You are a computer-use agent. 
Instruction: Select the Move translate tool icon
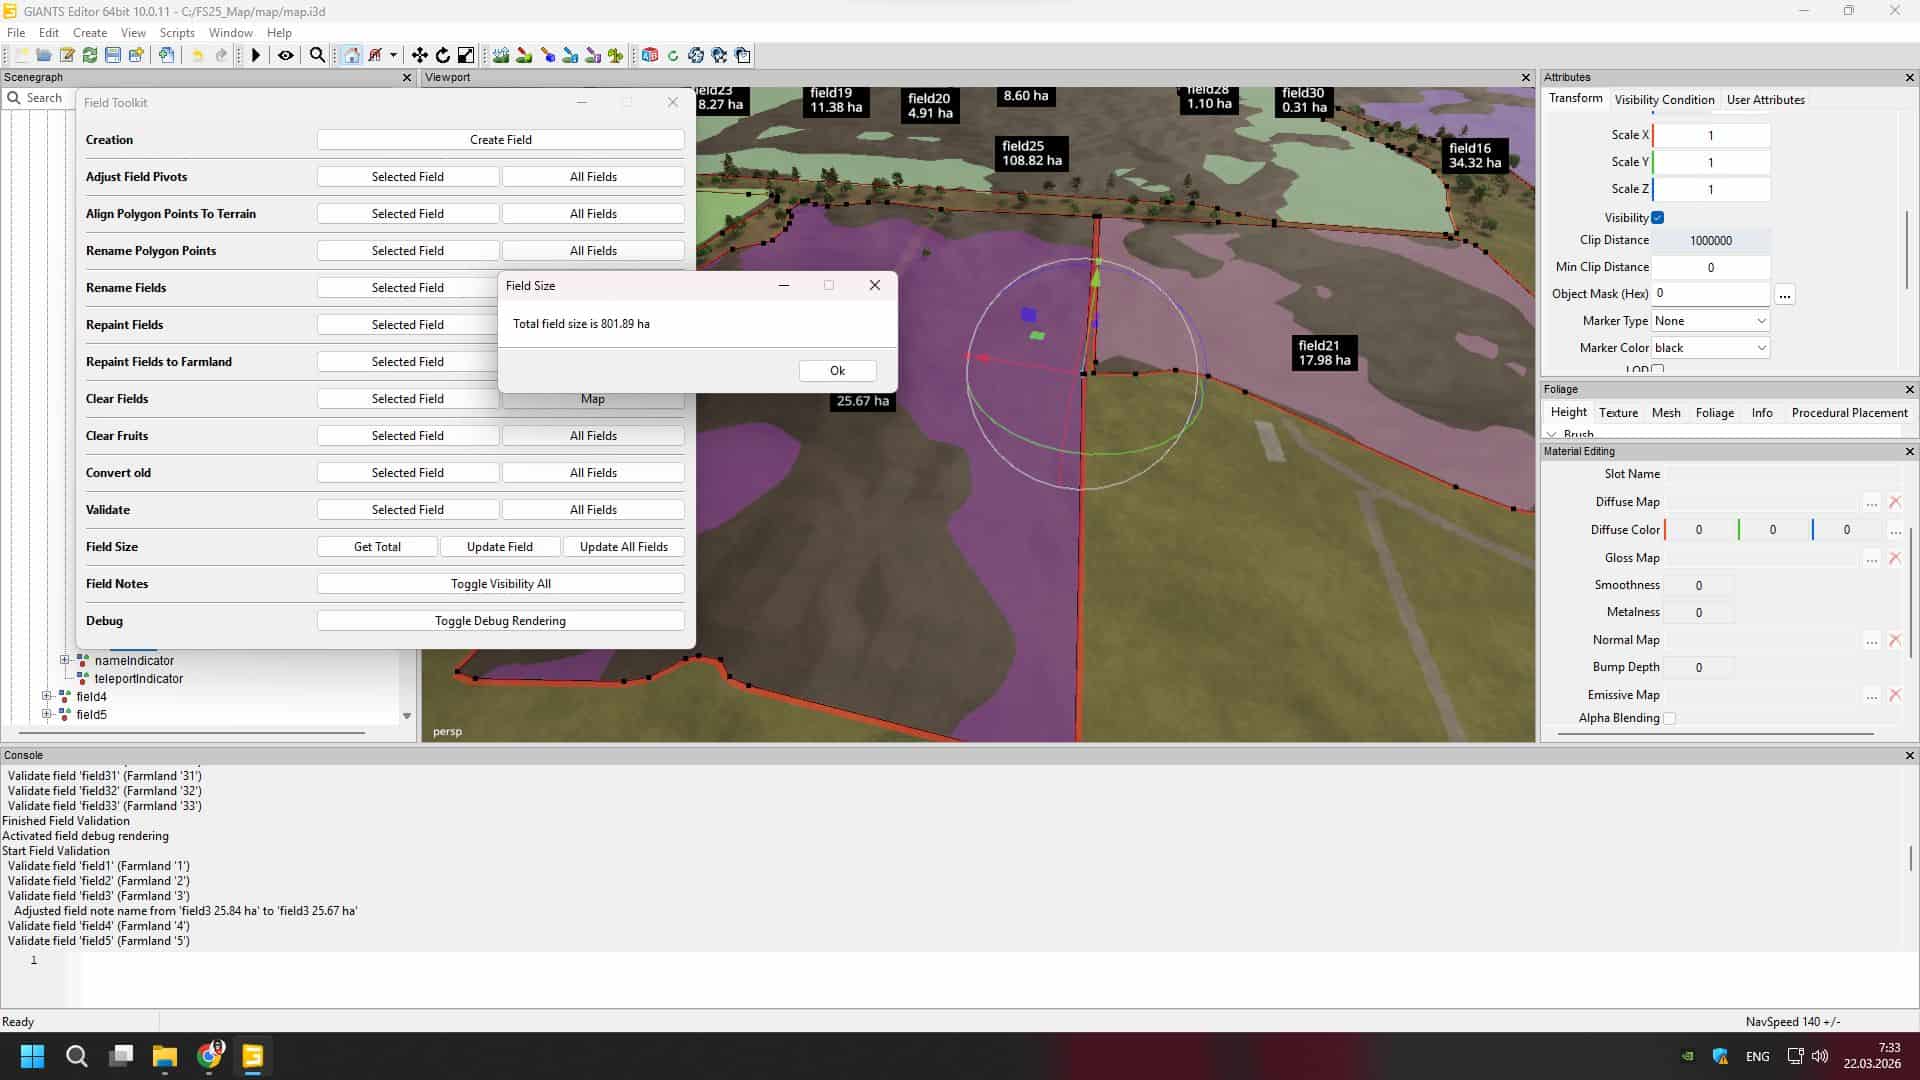420,55
